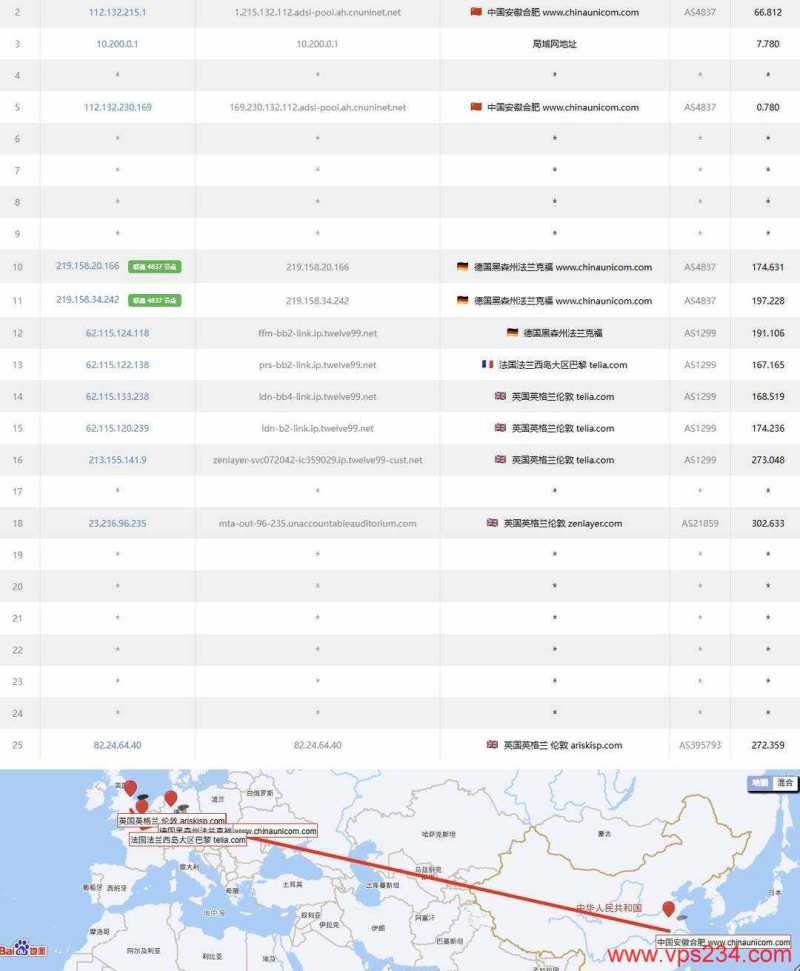Click the 23.236.96.235 address link
This screenshot has width=800, height=971.
117,523
